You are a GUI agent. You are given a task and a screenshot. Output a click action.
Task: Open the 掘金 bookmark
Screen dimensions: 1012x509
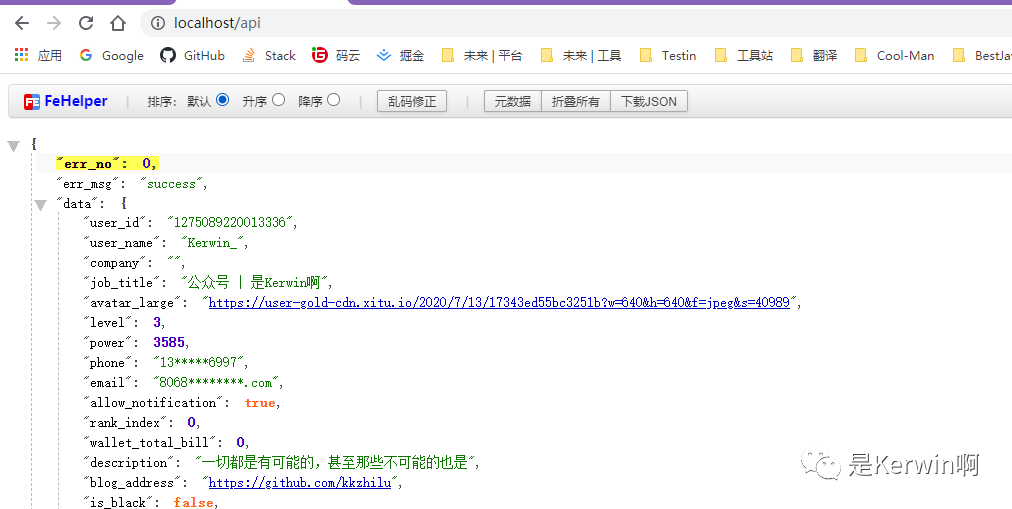[400, 55]
